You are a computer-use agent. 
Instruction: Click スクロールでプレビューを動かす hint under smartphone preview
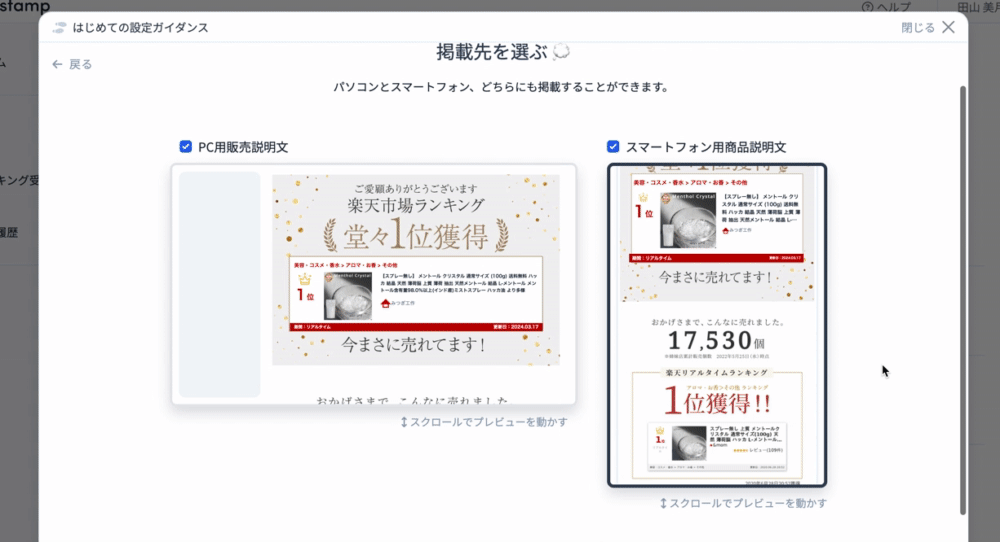coord(744,503)
